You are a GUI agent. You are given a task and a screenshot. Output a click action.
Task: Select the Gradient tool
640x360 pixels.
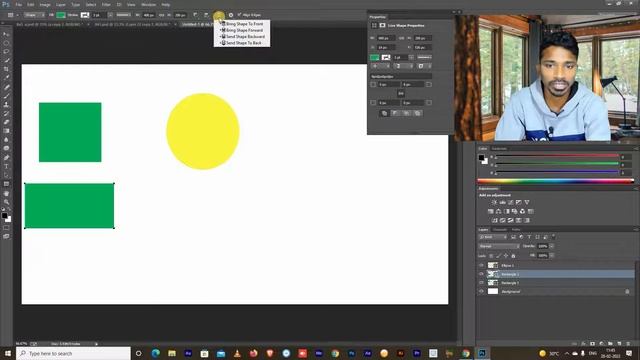click(6, 131)
